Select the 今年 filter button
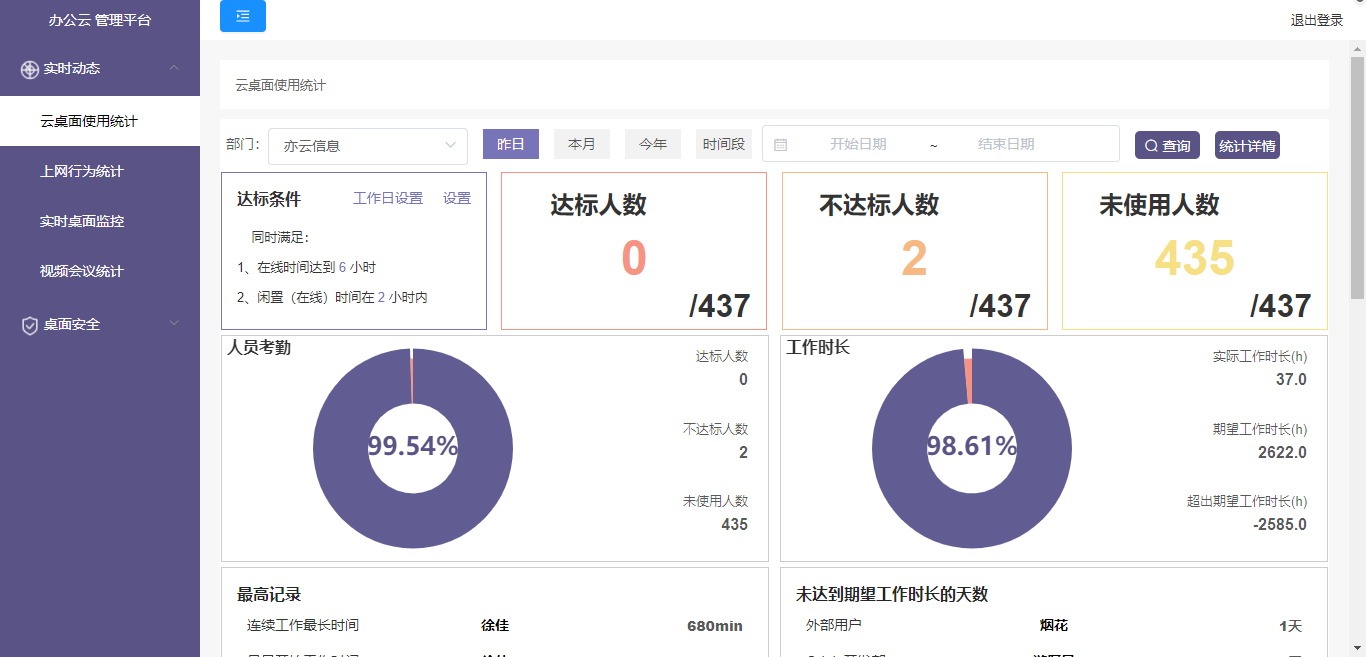 pyautogui.click(x=652, y=143)
